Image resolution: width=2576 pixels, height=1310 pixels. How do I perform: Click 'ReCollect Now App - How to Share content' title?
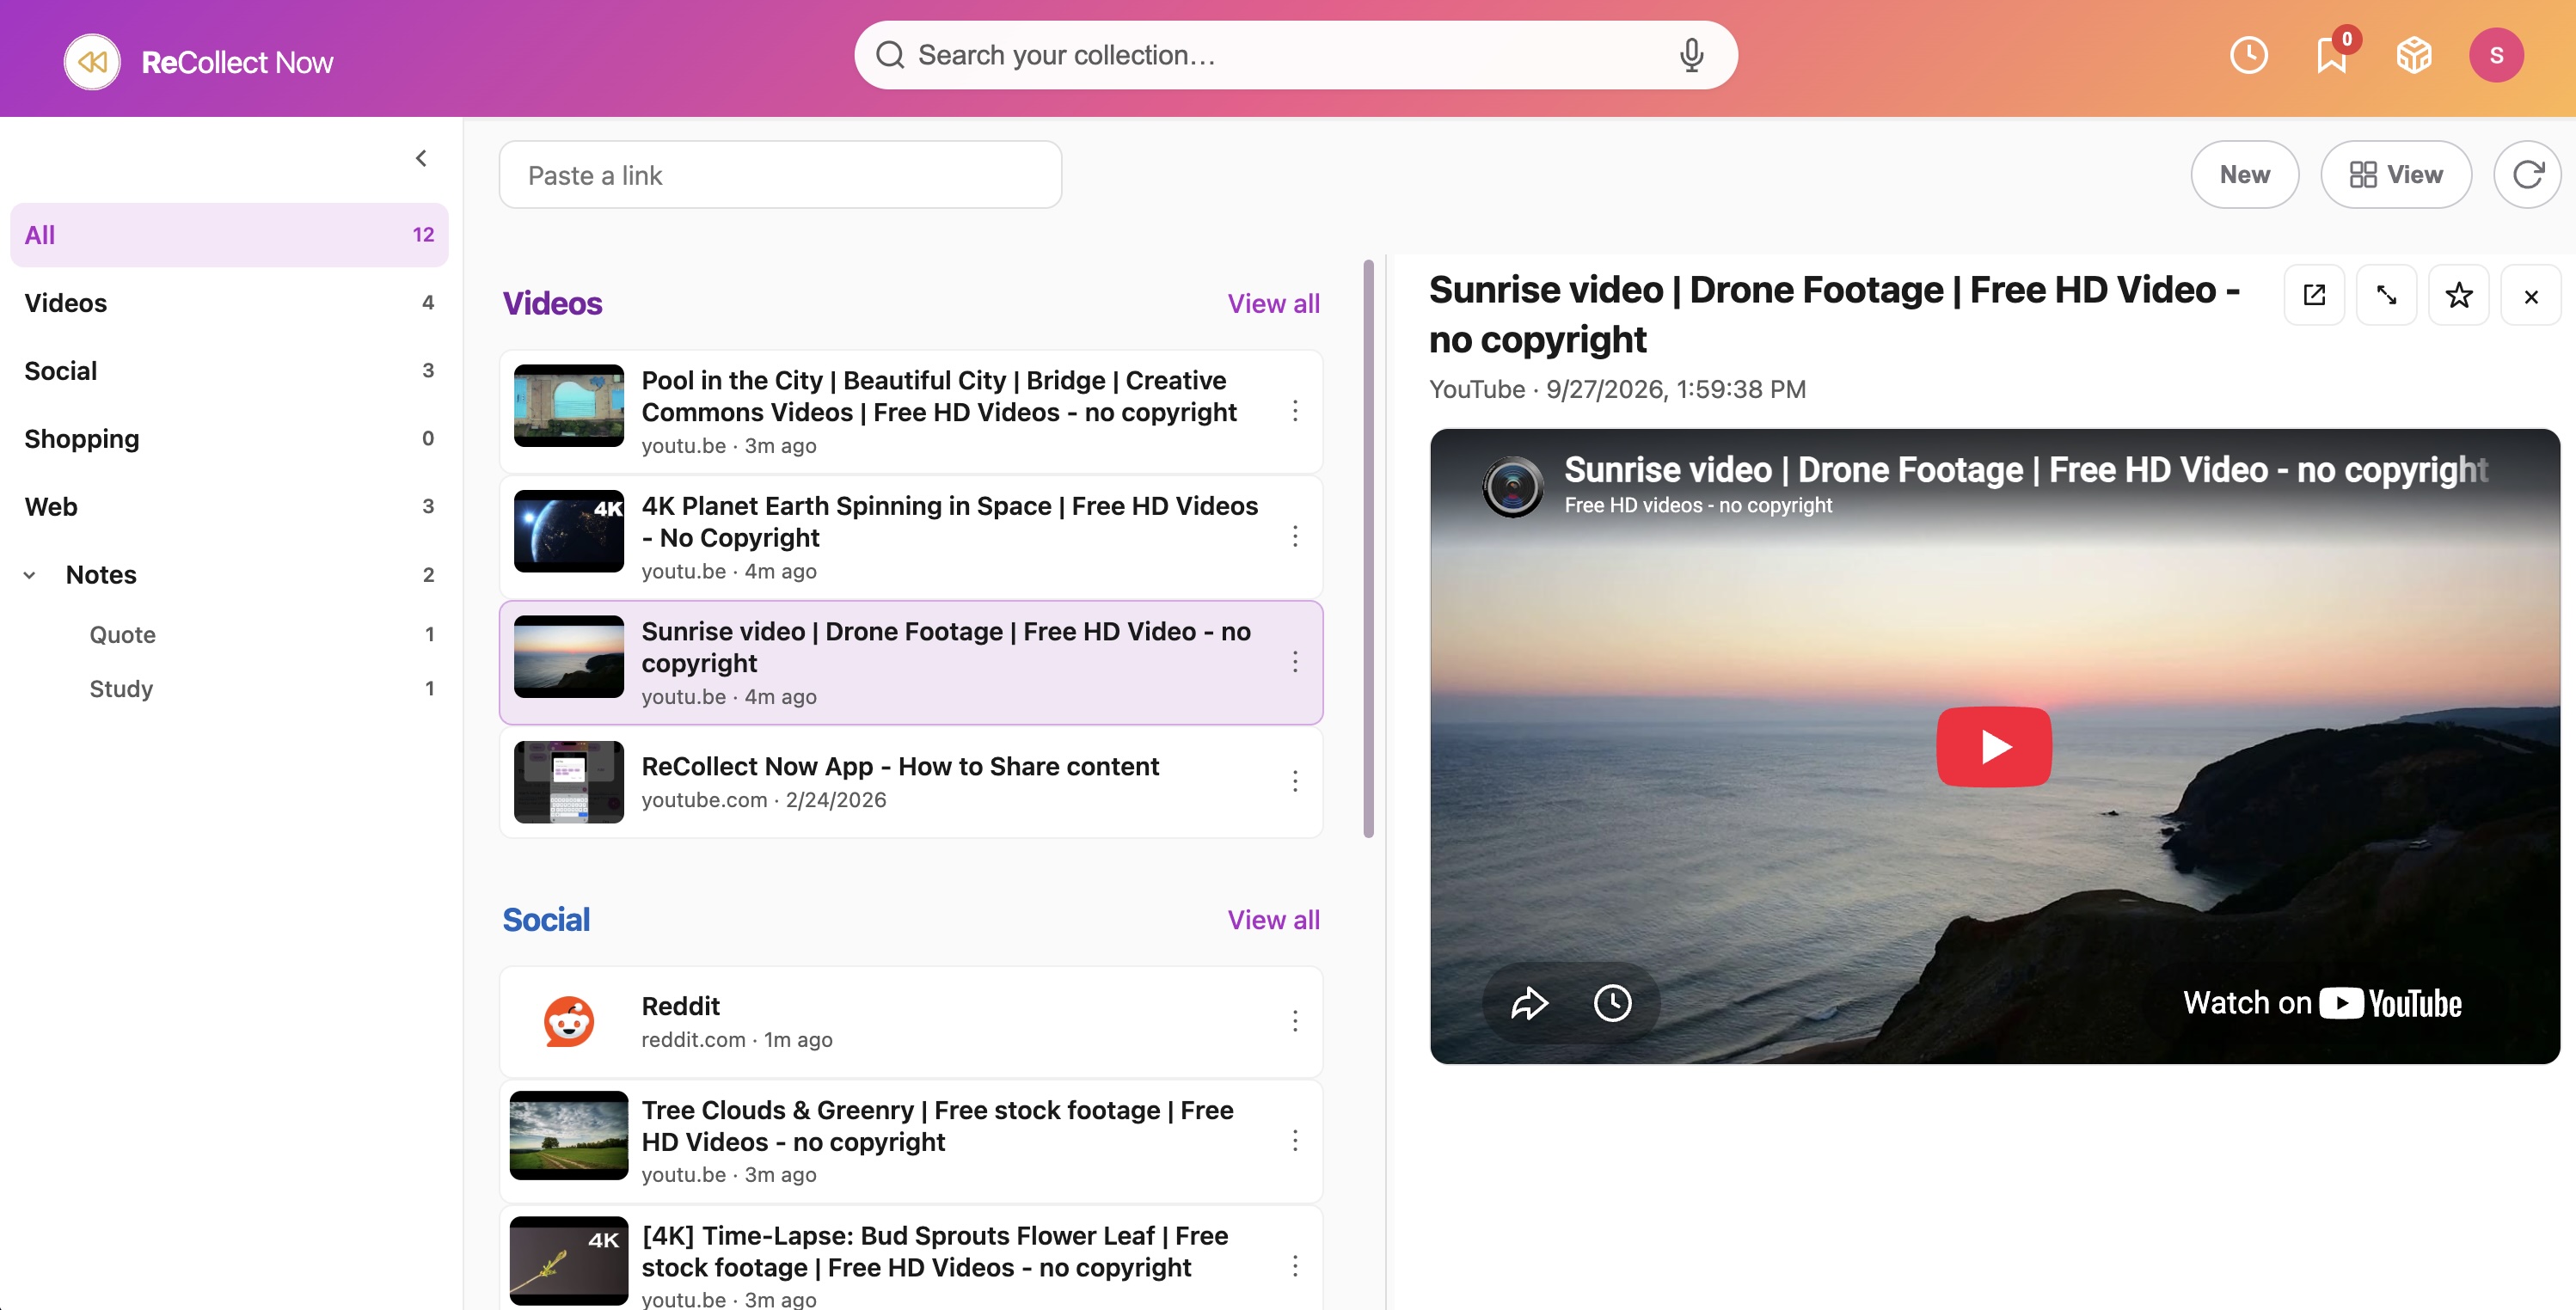tap(900, 767)
